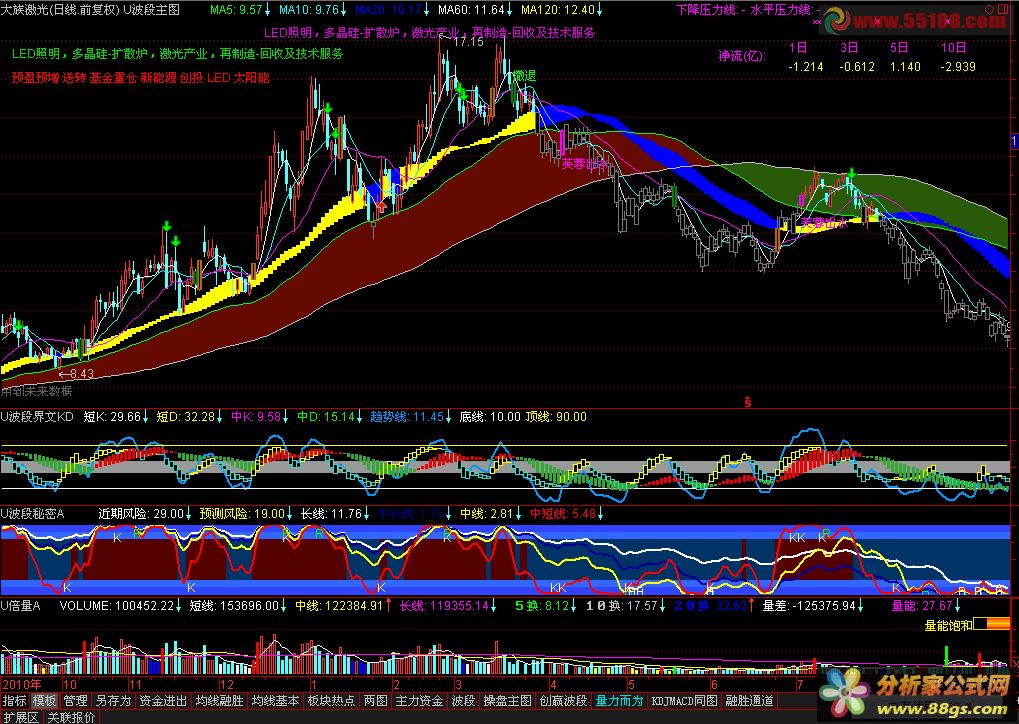Select the 均线基本 template tab

(276, 701)
